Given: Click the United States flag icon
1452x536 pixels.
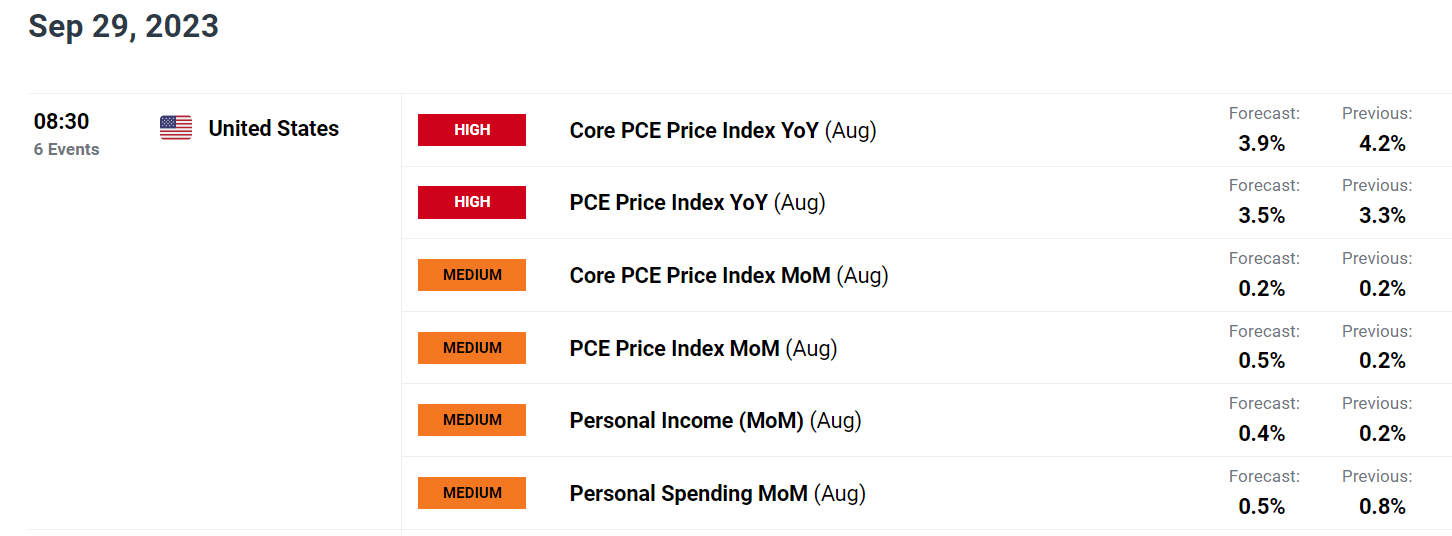Looking at the screenshot, I should pos(176,128).
